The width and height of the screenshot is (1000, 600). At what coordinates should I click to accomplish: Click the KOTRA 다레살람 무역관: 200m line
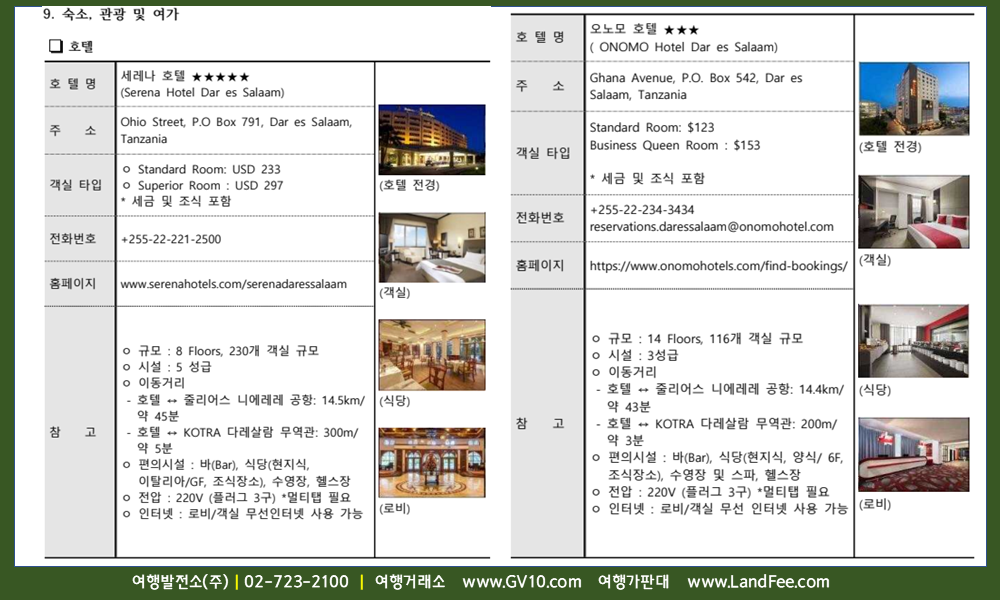click(x=717, y=432)
